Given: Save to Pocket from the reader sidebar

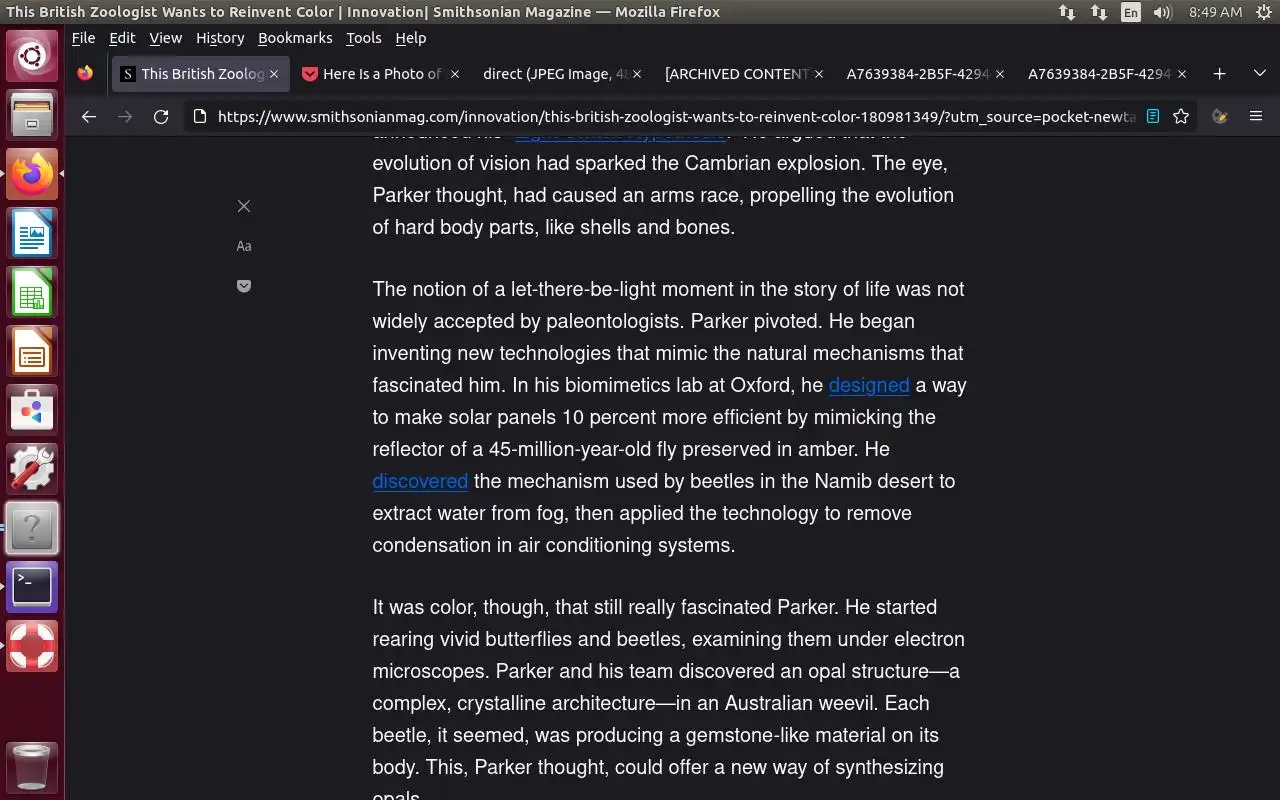Looking at the screenshot, I should pos(244,286).
